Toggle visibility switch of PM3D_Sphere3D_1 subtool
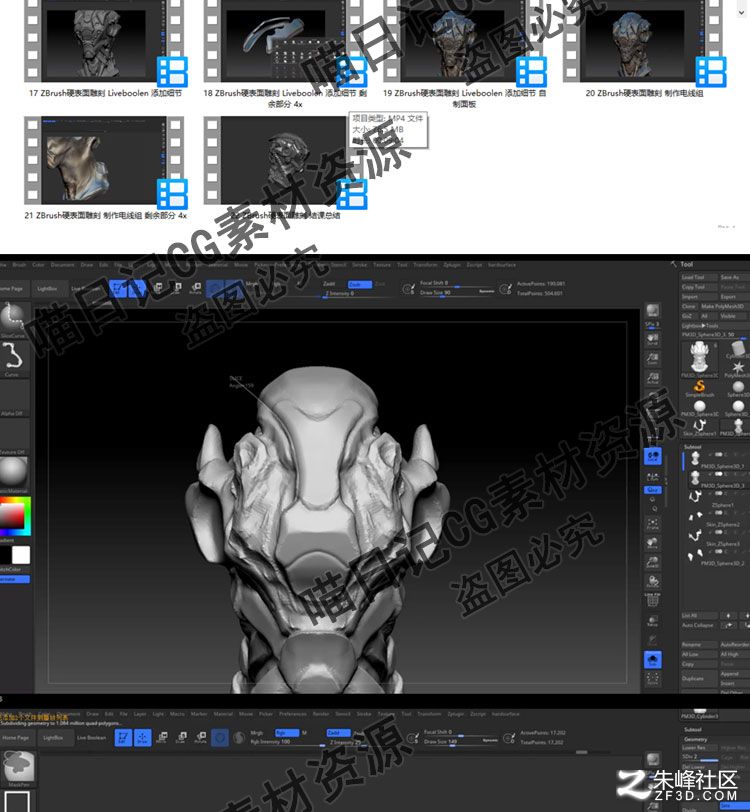 click(x=719, y=454)
